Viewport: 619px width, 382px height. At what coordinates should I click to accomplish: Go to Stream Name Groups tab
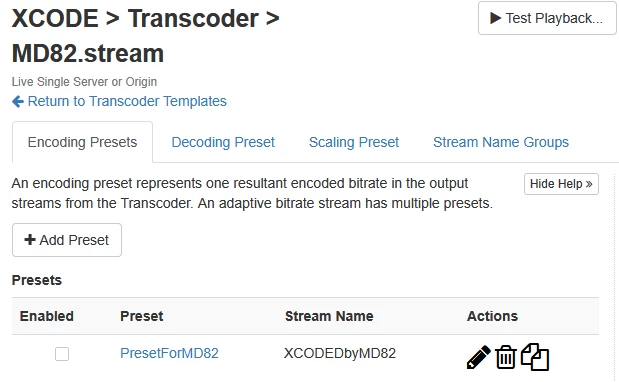click(x=501, y=142)
